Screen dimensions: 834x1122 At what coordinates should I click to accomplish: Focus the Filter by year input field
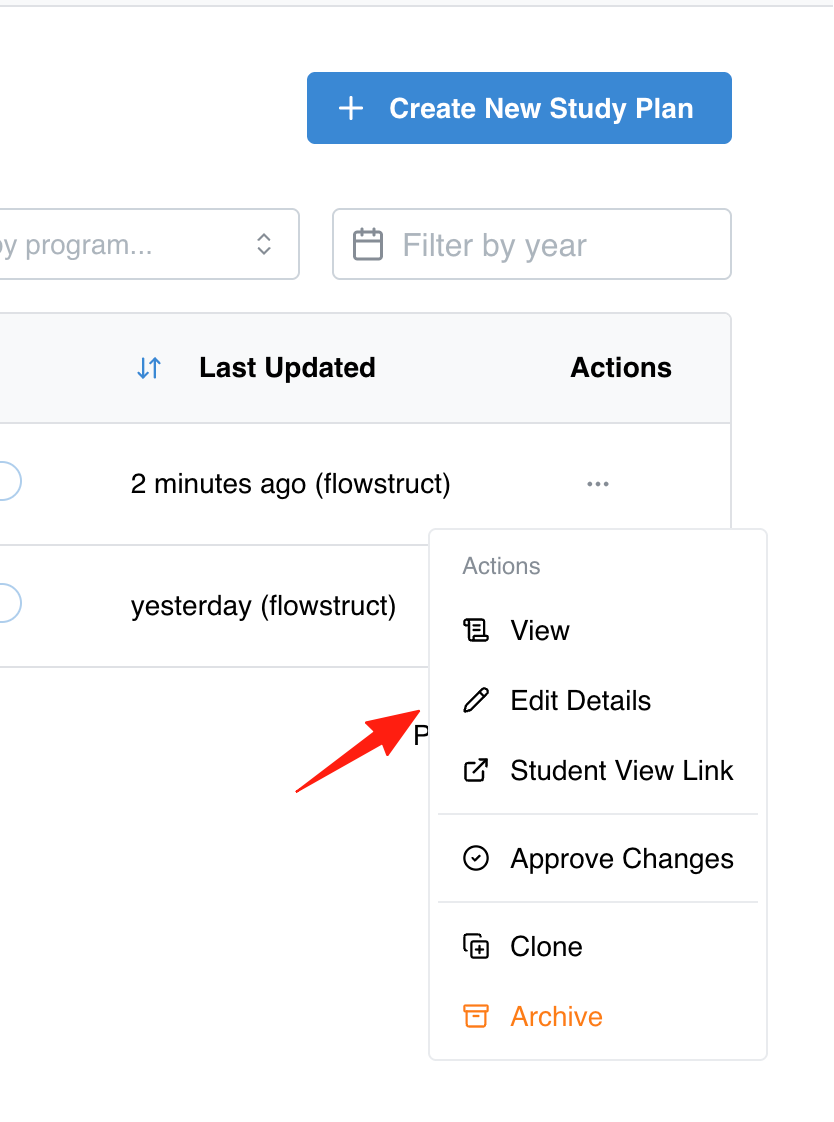pyautogui.click(x=531, y=244)
